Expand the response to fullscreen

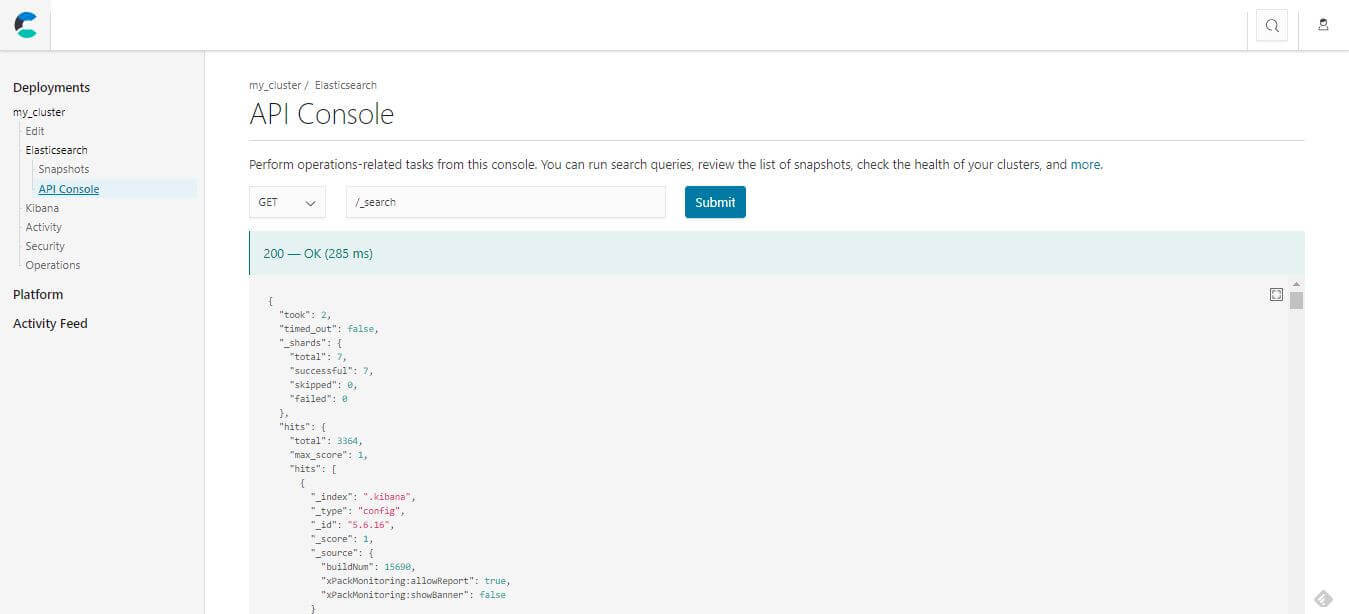point(1276,294)
